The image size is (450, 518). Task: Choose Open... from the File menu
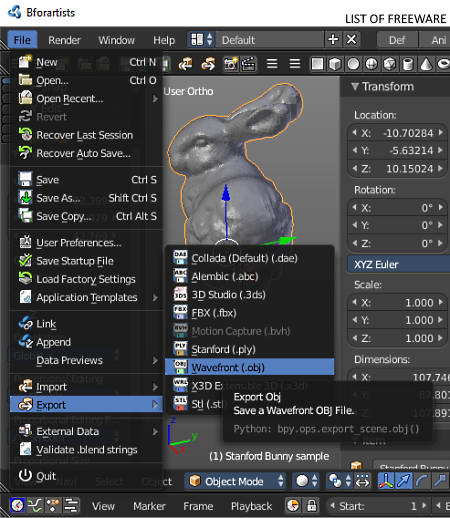coord(87,80)
